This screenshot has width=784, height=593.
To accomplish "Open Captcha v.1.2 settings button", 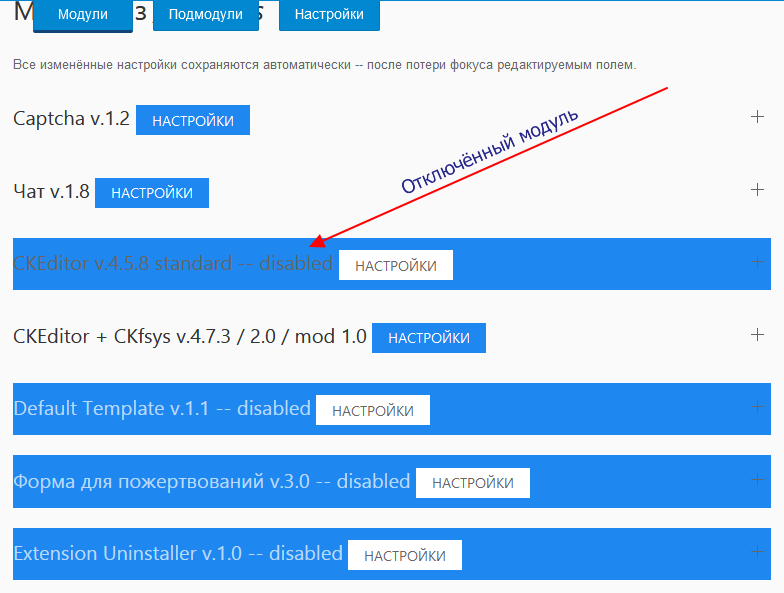I will click(193, 120).
